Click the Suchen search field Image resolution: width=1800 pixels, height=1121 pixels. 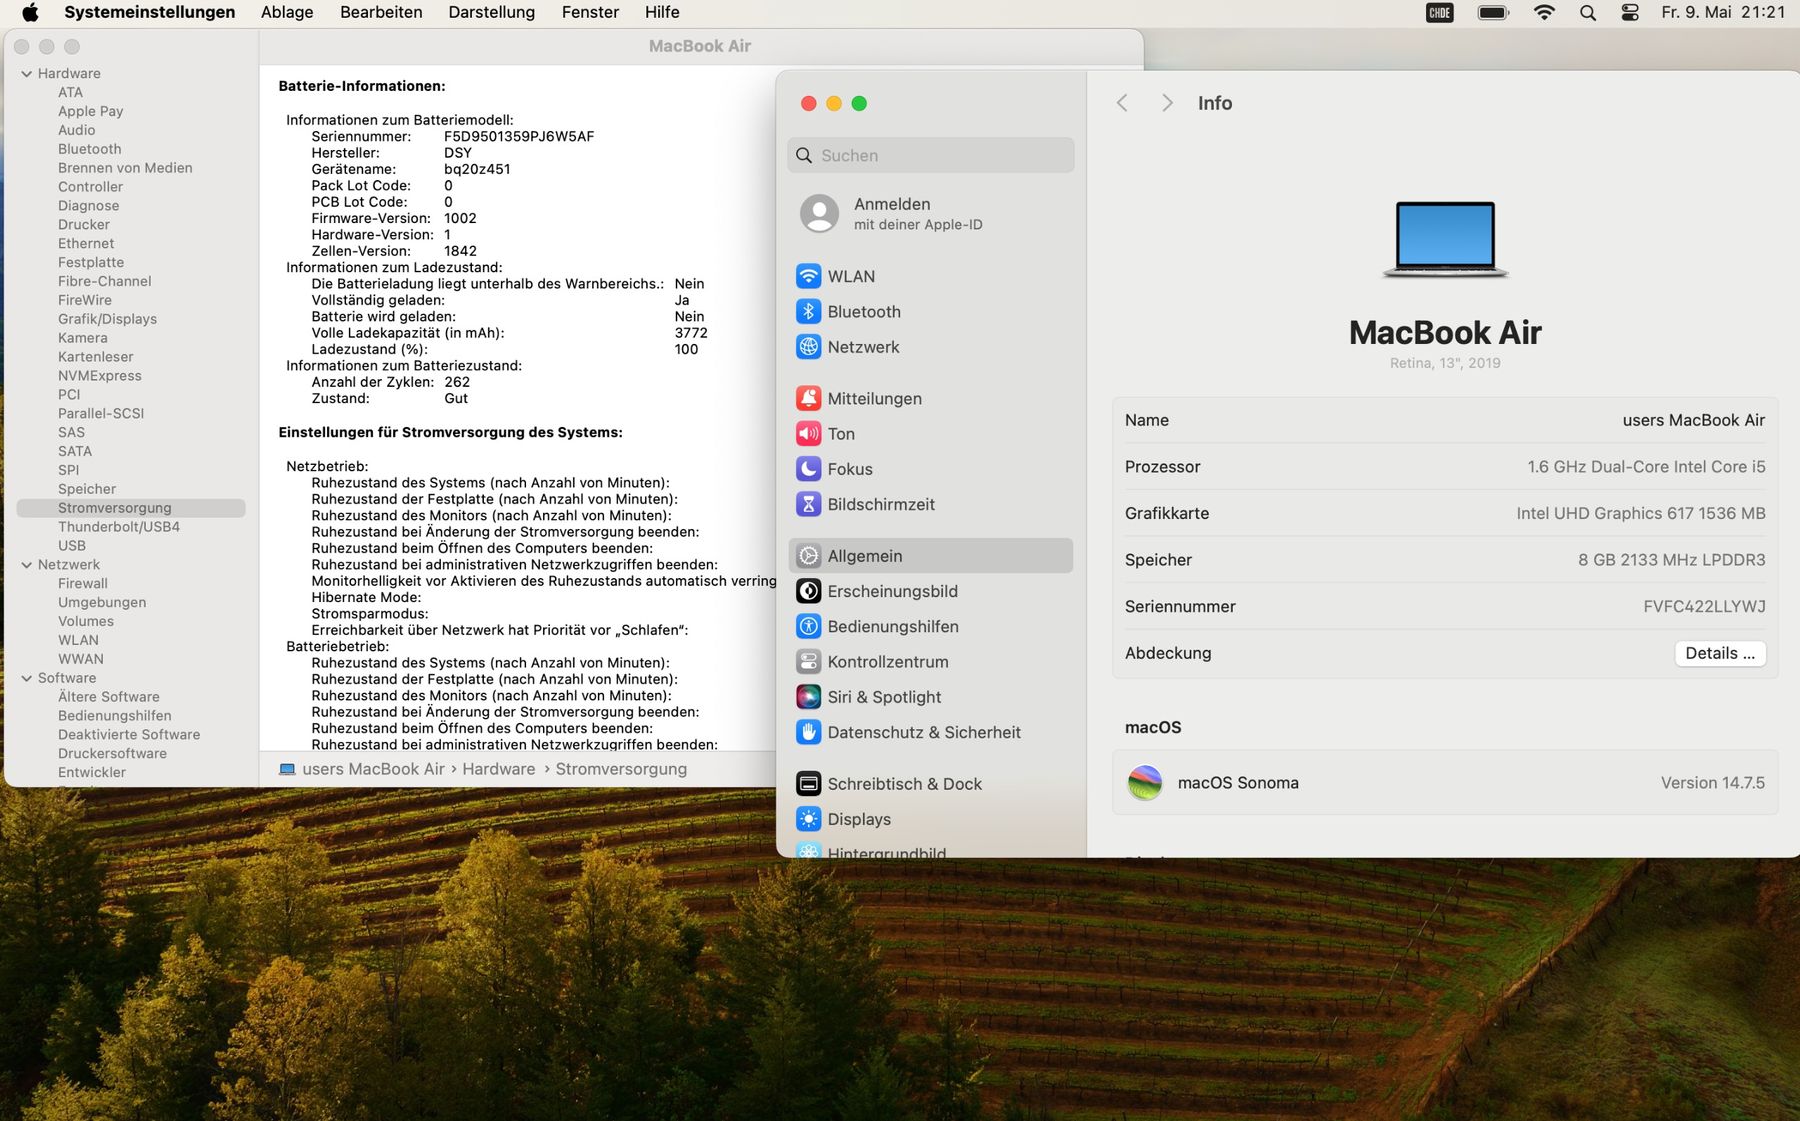(931, 155)
